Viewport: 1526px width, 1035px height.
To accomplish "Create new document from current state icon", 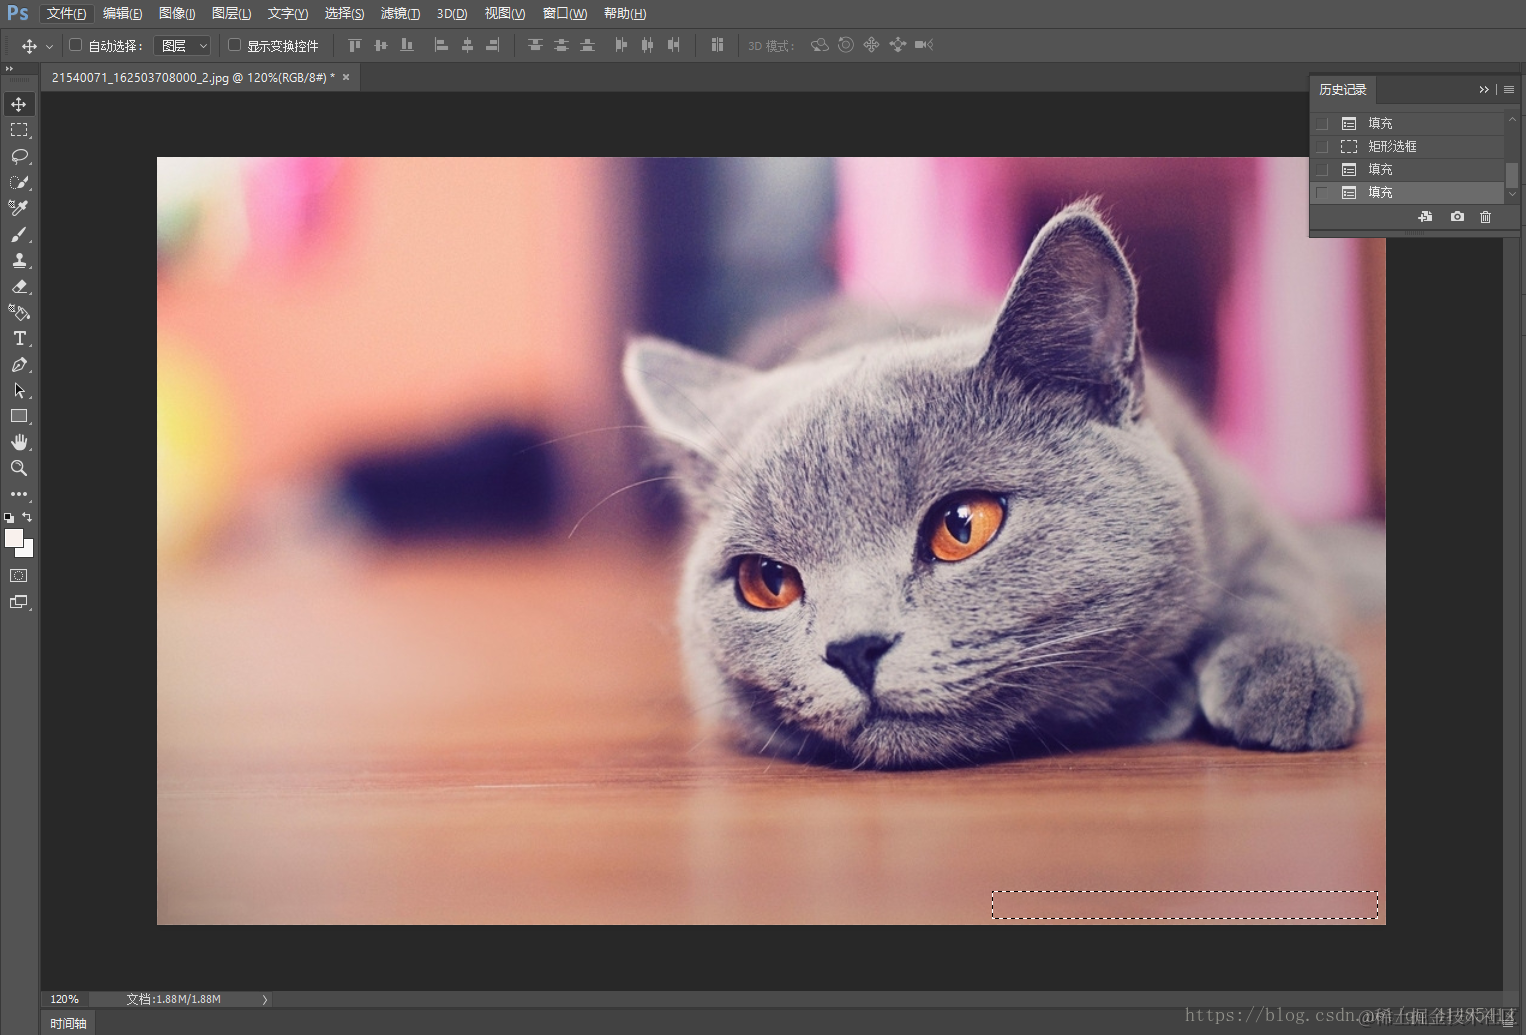I will click(x=1425, y=217).
